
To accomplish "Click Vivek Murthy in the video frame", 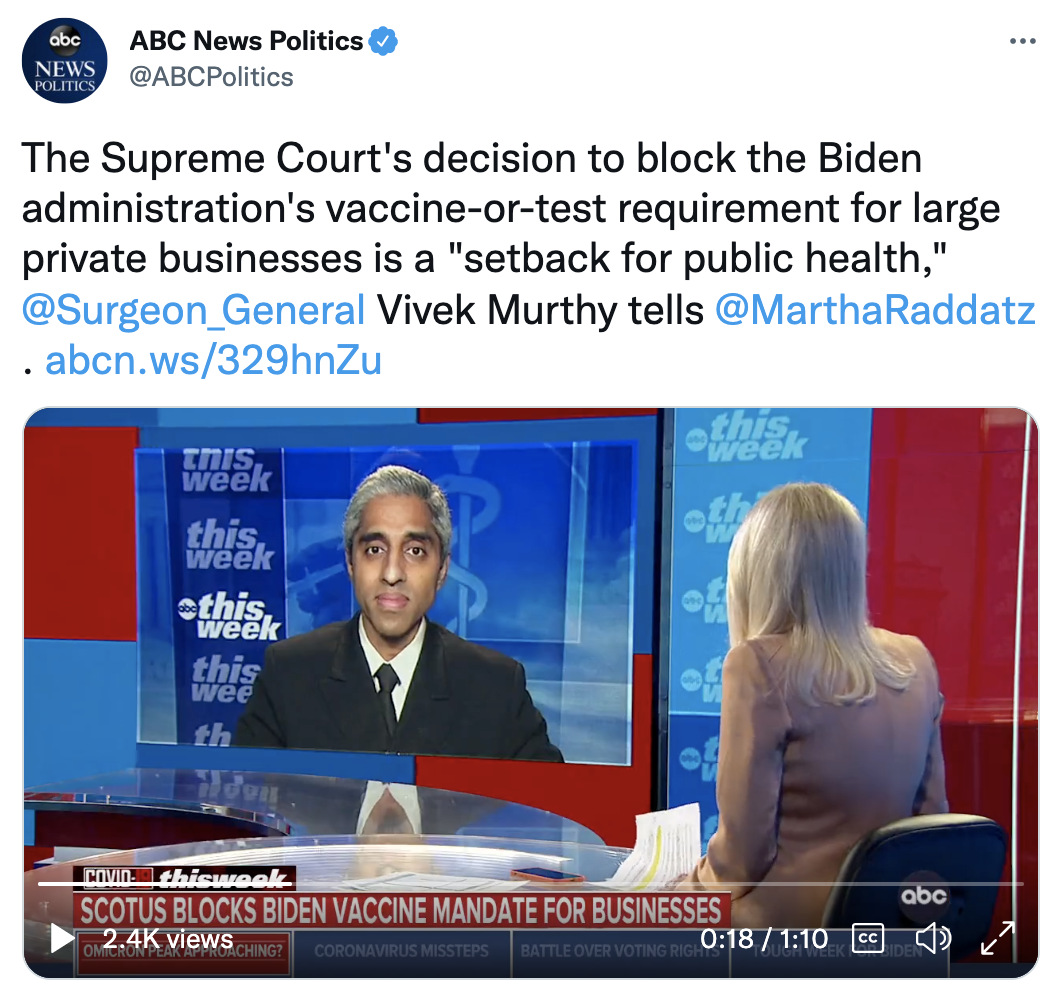I will click(398, 609).
